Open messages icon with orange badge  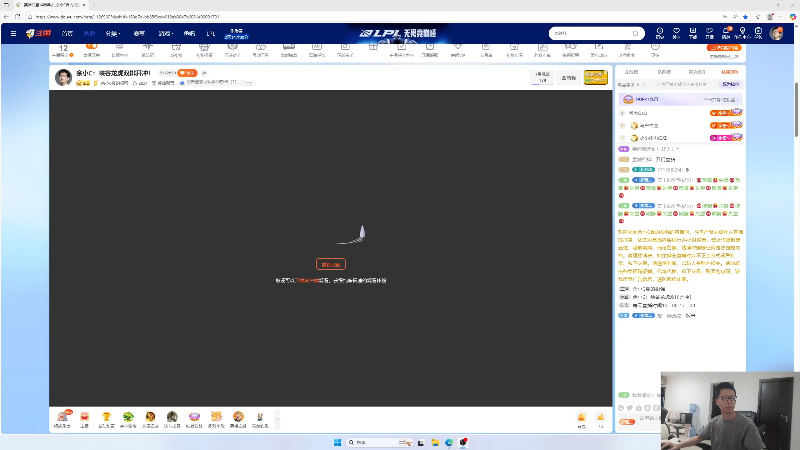point(726,33)
